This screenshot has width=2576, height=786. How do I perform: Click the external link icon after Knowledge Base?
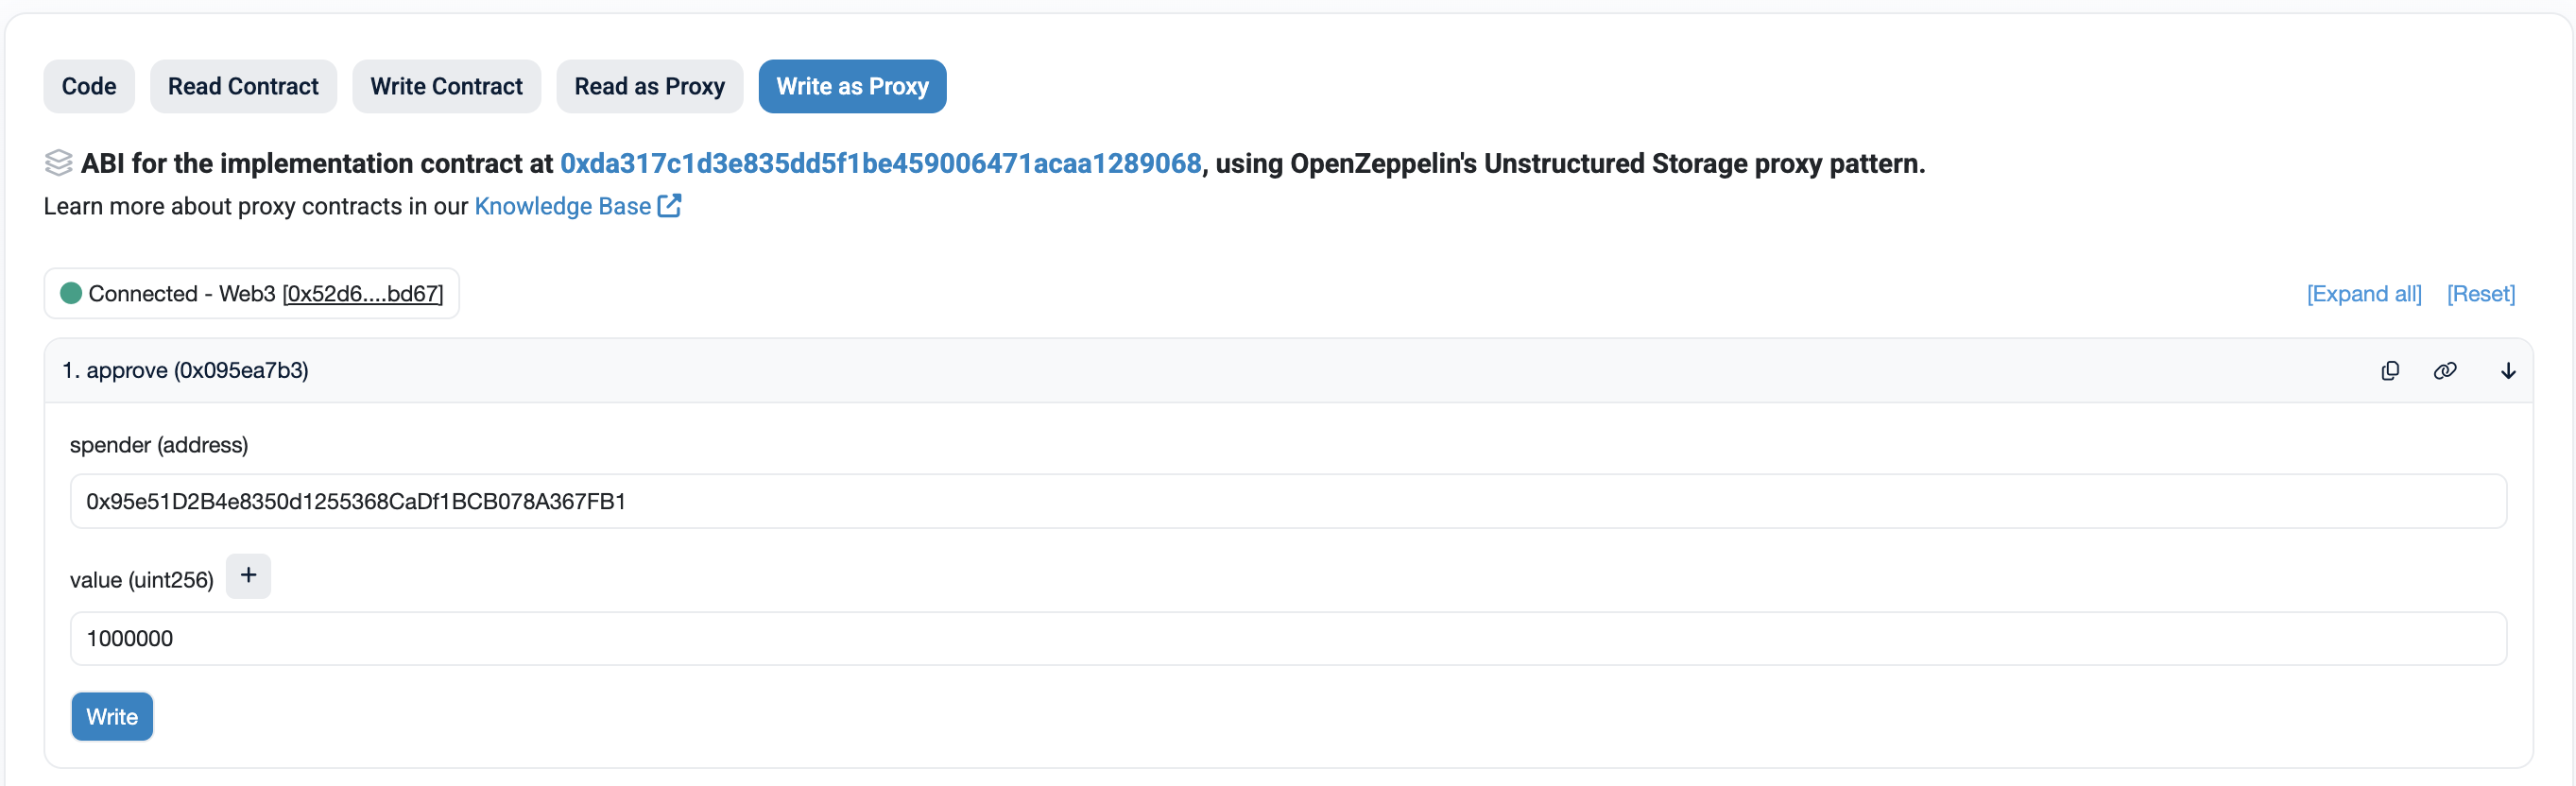click(670, 206)
